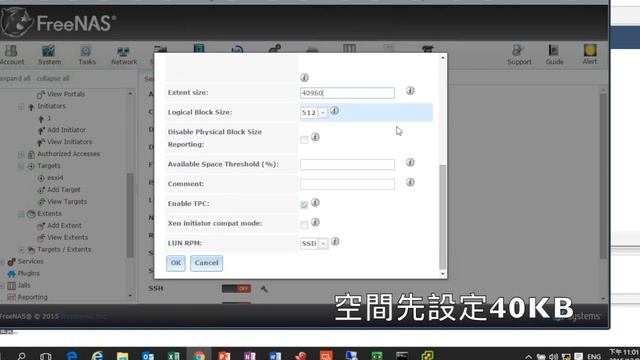Click info icon next to LUN RPM
The width and height of the screenshot is (640, 360).
tap(335, 242)
